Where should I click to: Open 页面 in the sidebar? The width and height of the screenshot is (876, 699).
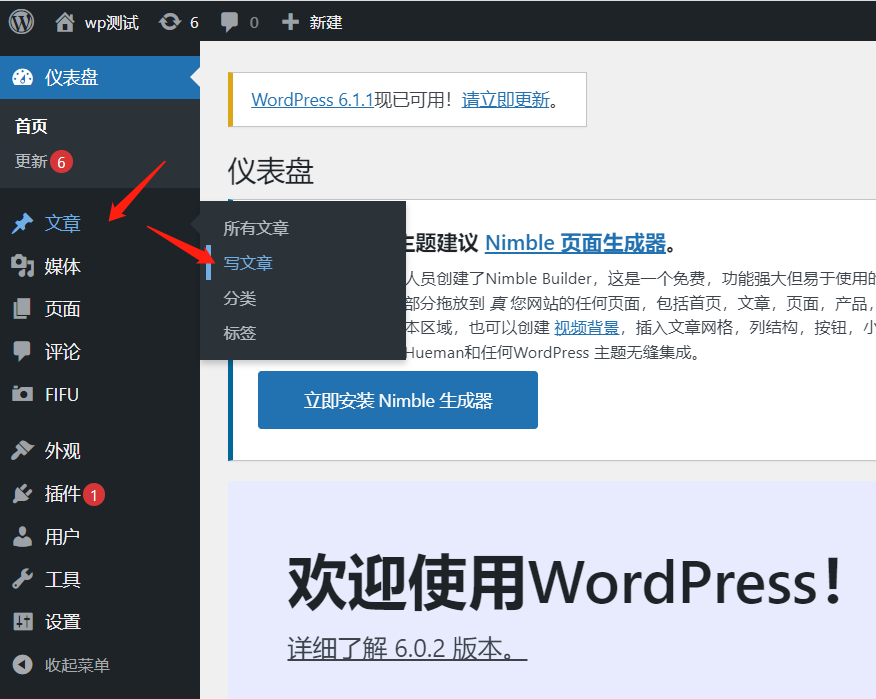click(63, 309)
